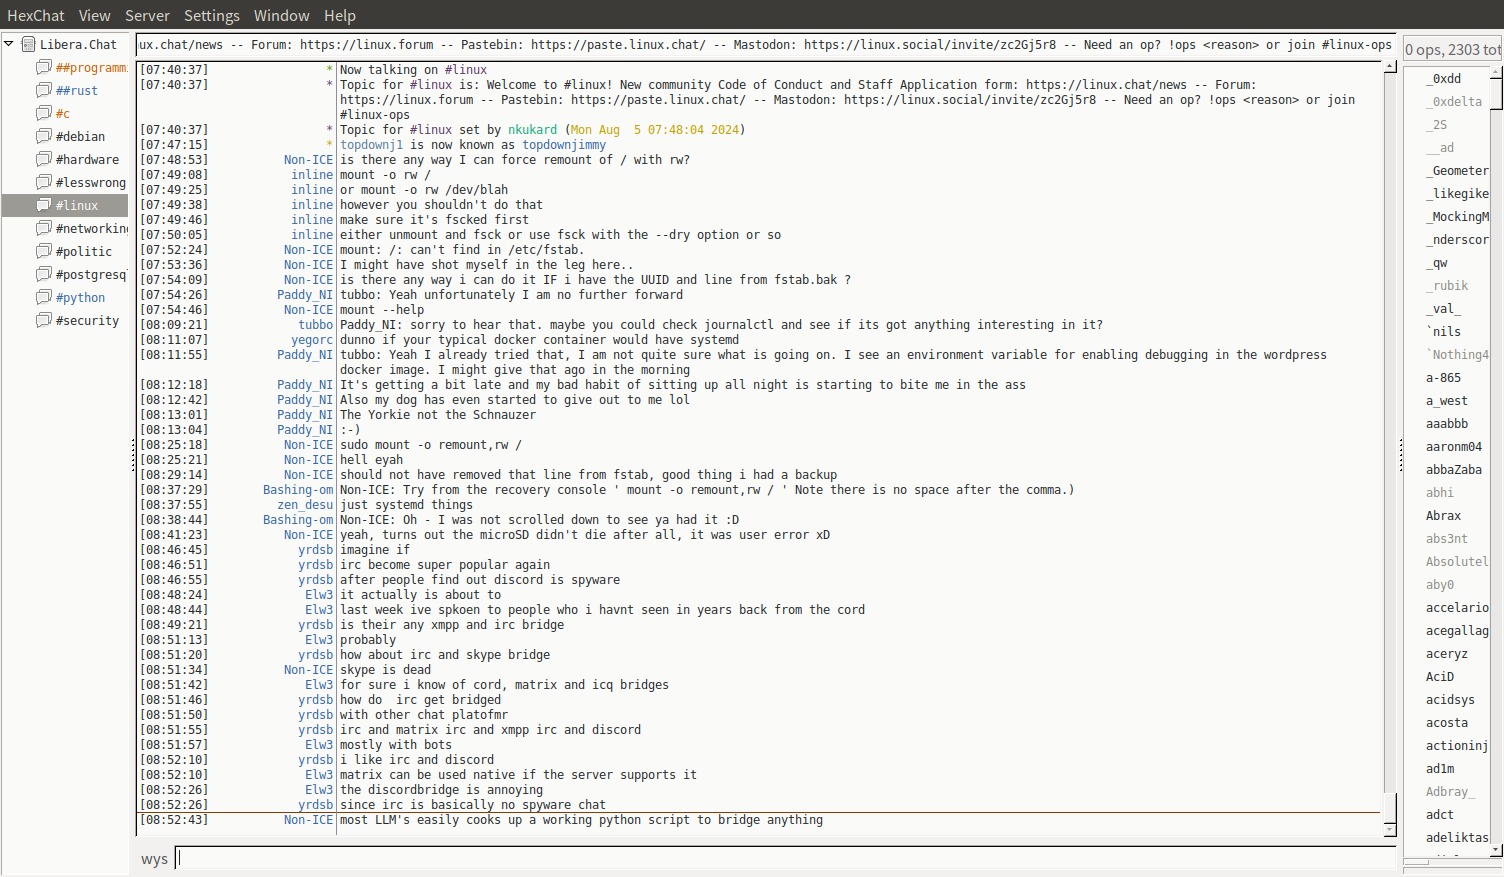Click the message input field
The image size is (1504, 877).
[785, 858]
